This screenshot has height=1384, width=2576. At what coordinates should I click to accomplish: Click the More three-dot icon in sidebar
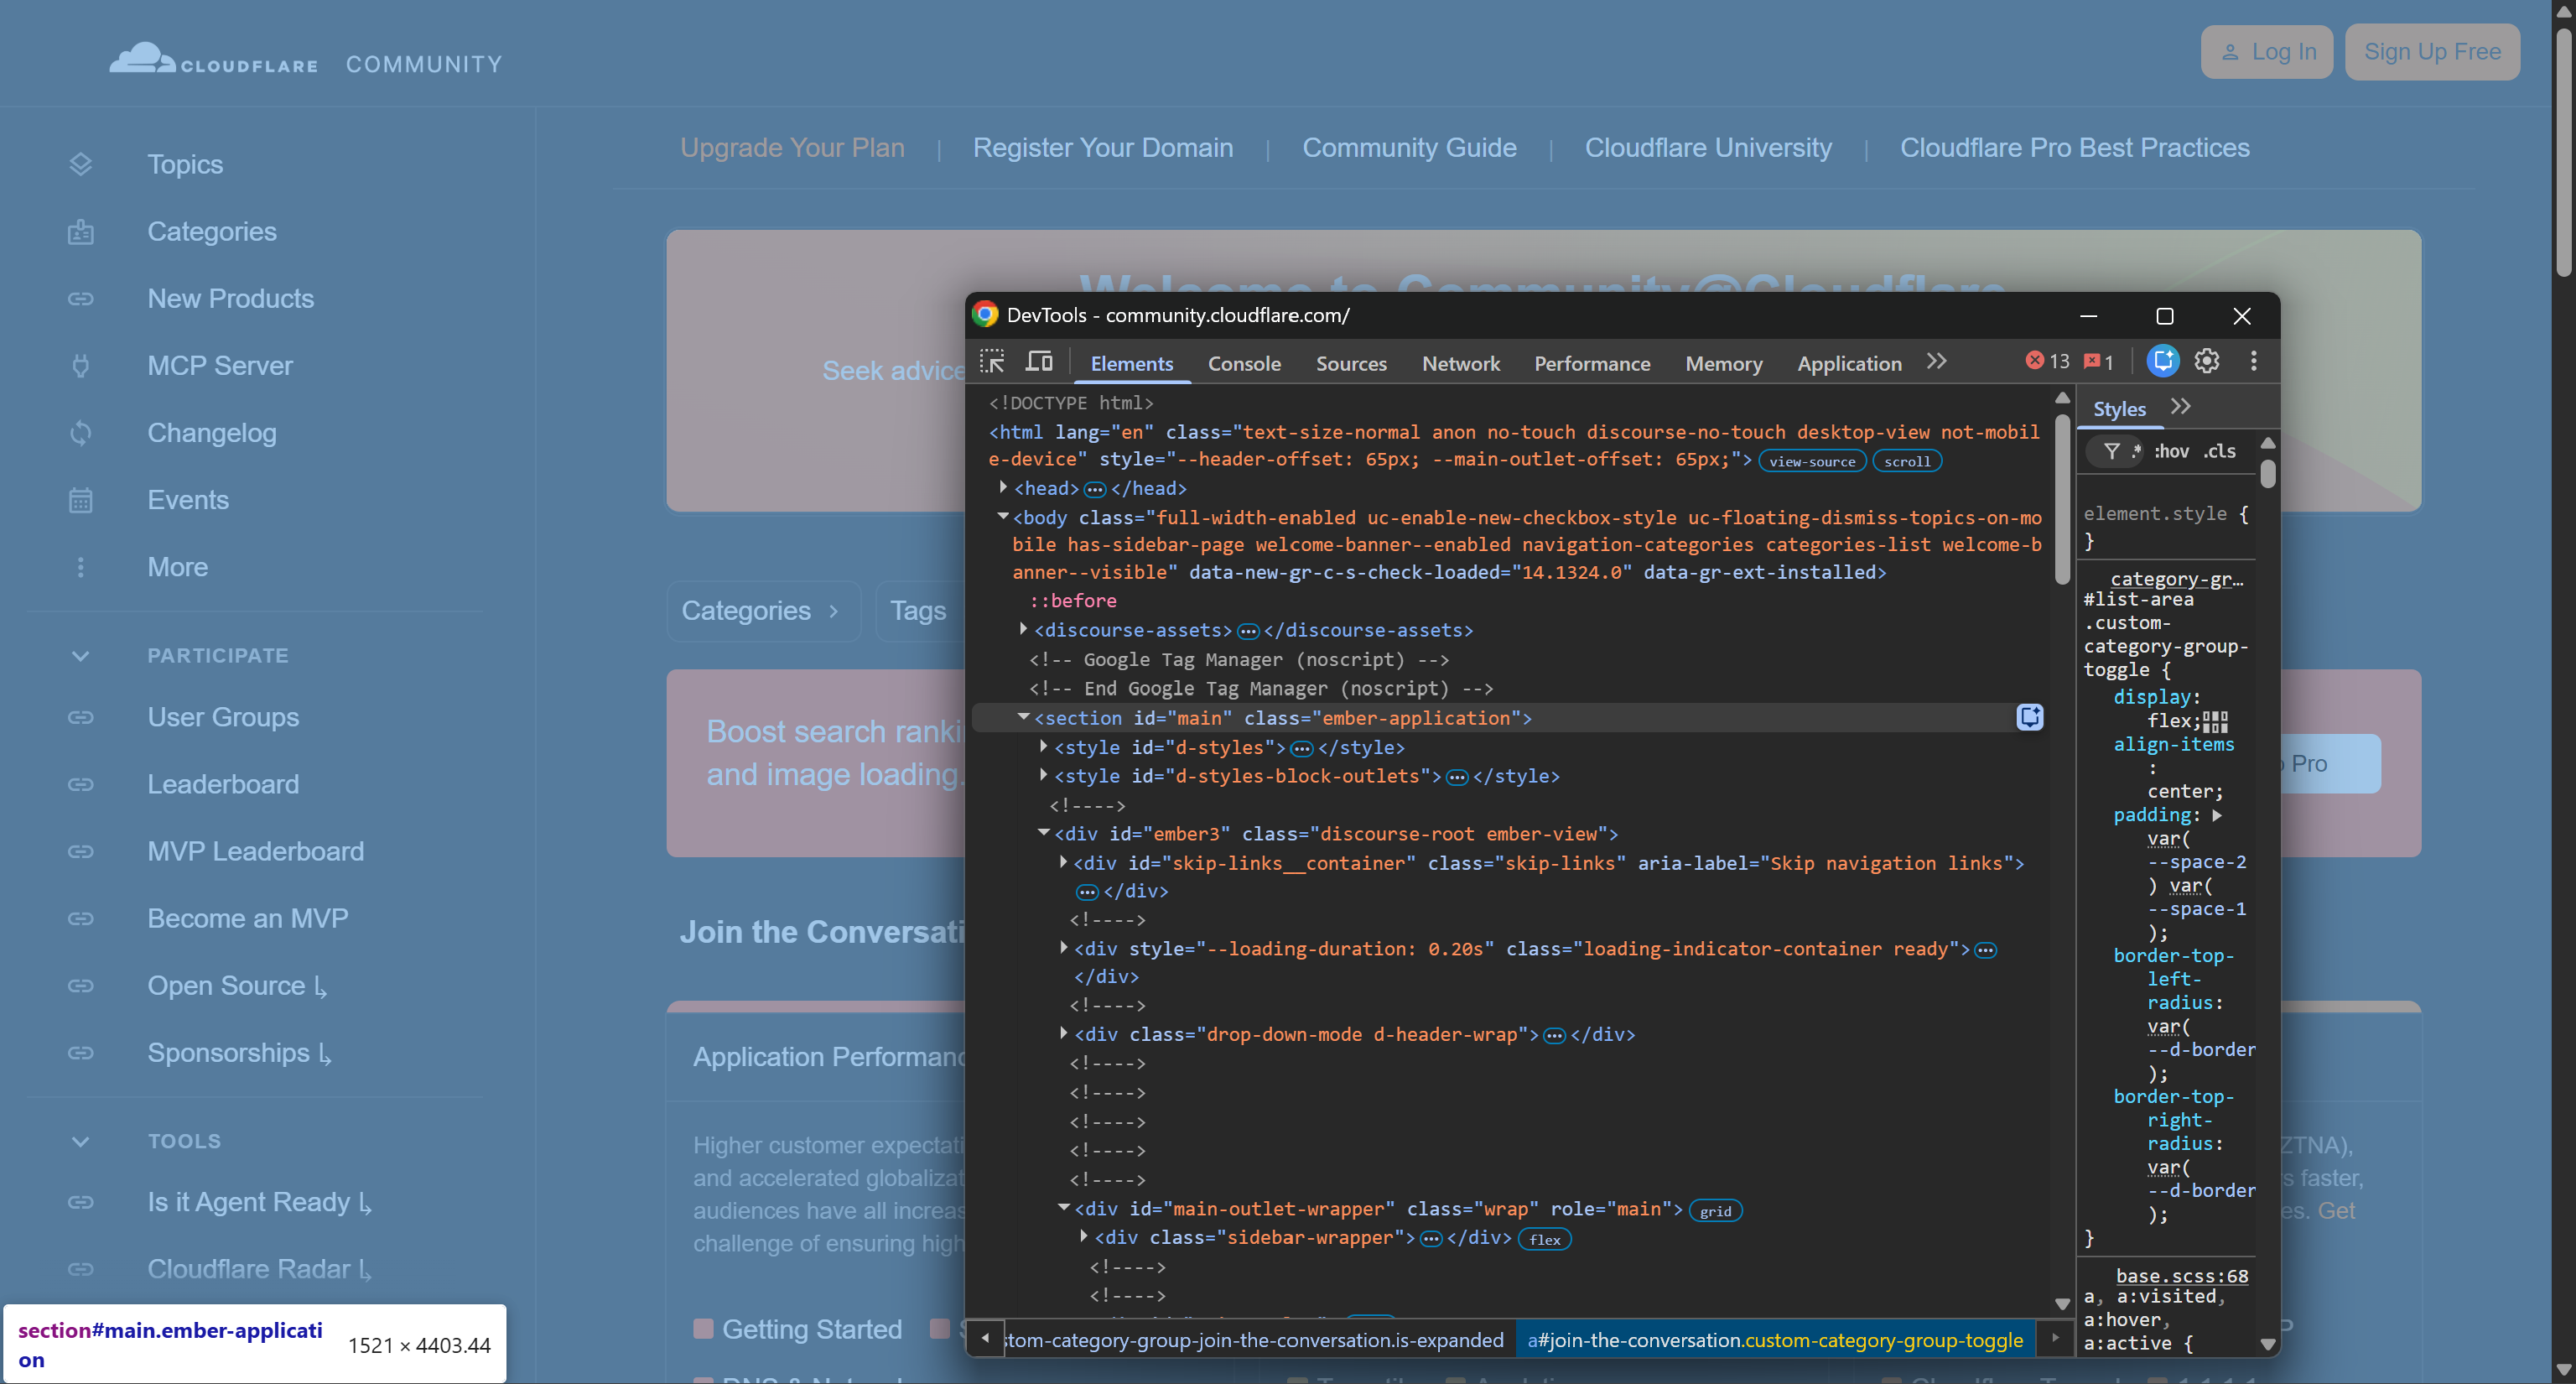[x=81, y=566]
